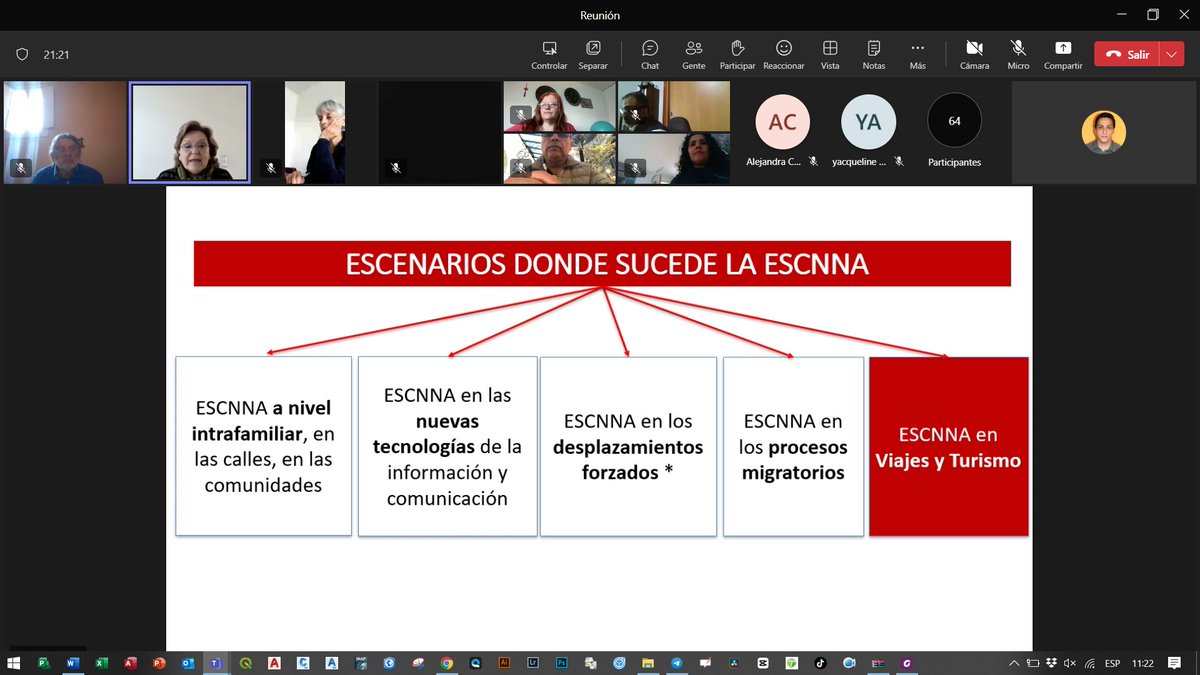This screenshot has width=1200, height=675.
Task: Open TikTok from the taskbar
Action: [820, 663]
